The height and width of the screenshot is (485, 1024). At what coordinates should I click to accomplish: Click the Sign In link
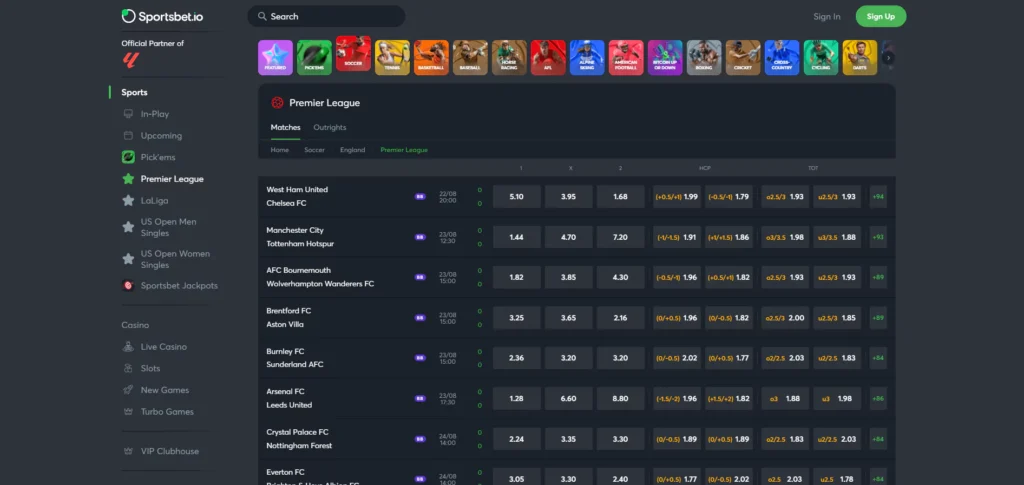point(827,16)
